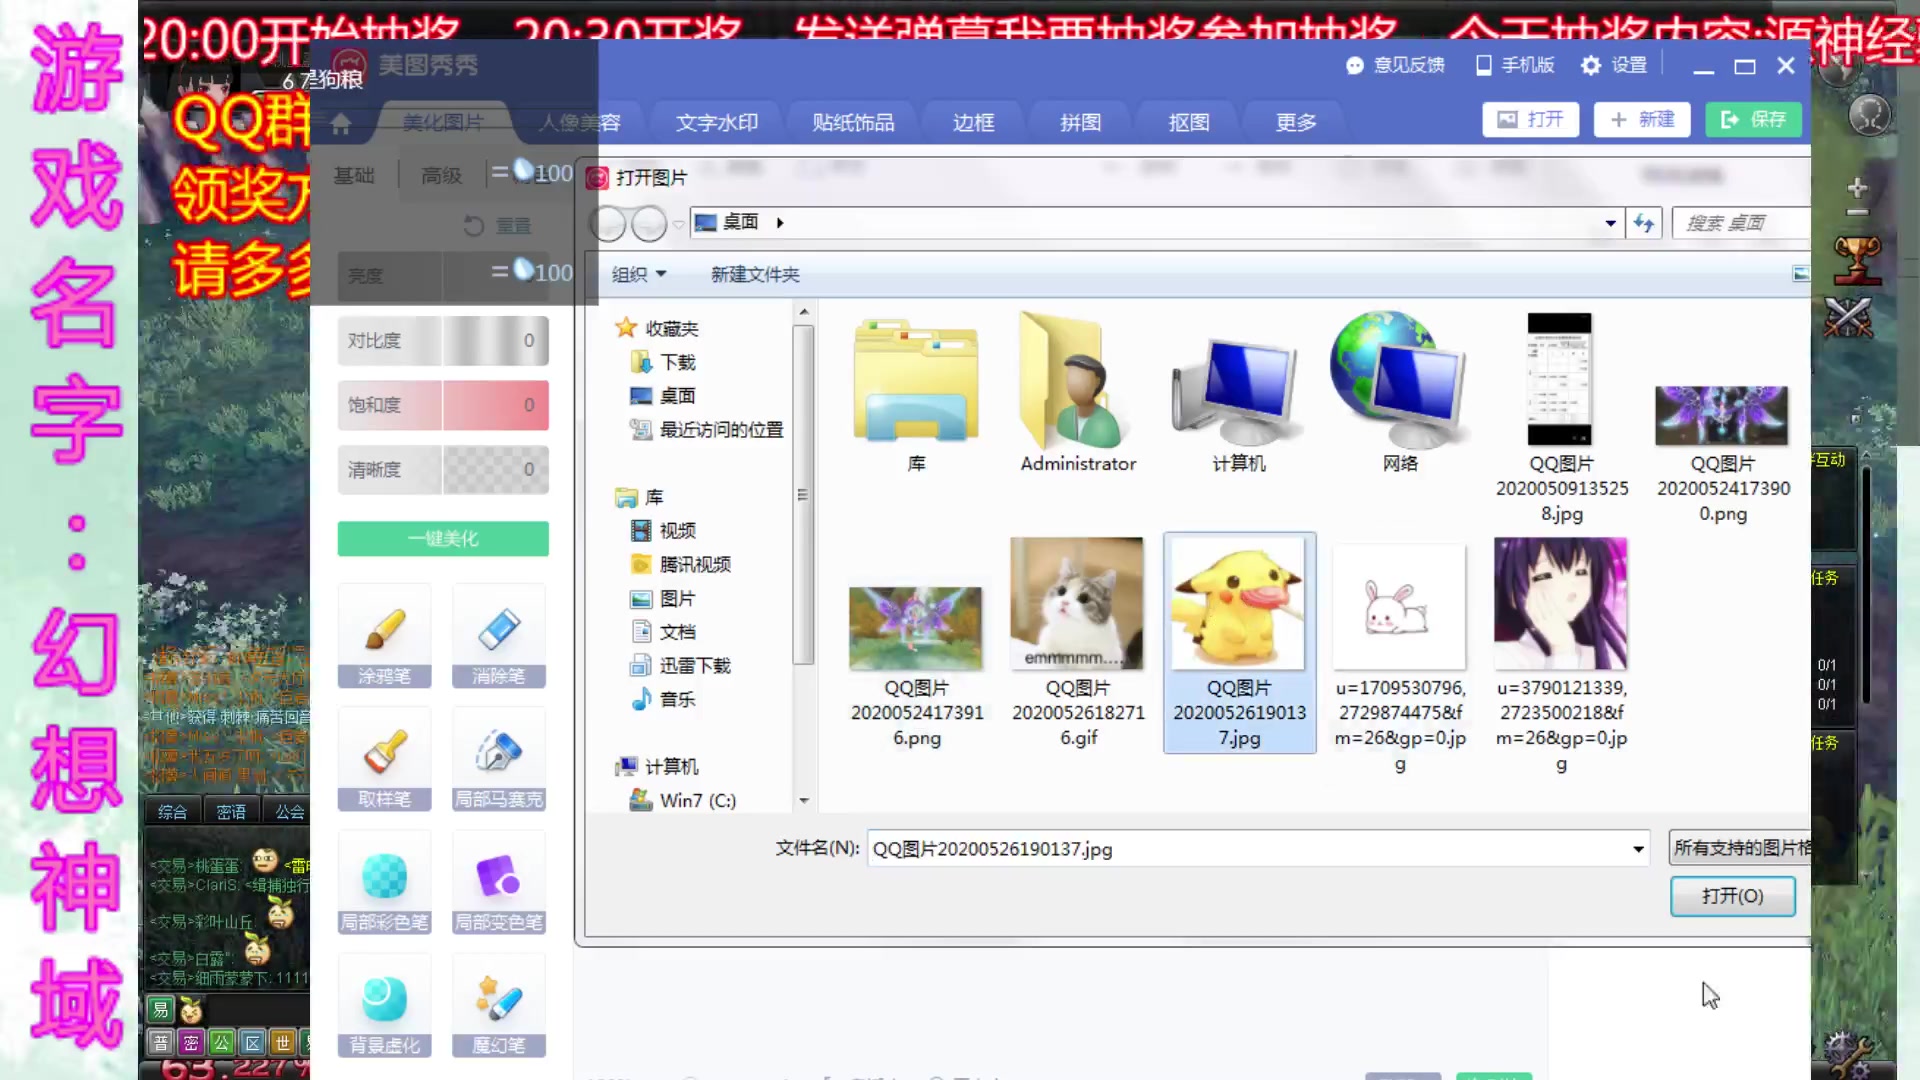This screenshot has width=1920, height=1080.
Task: Open recent locations dropdown beside nav arrows
Action: (678, 224)
